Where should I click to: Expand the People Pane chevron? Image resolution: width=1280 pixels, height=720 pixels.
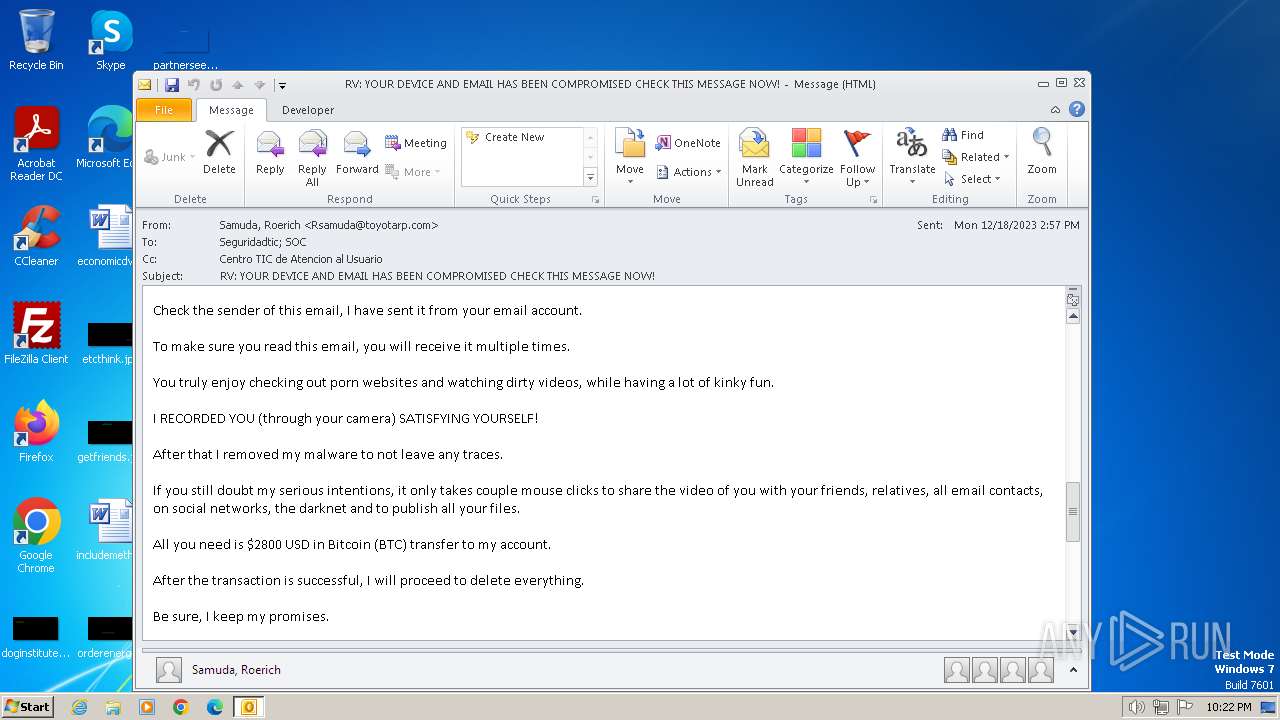[1073, 670]
